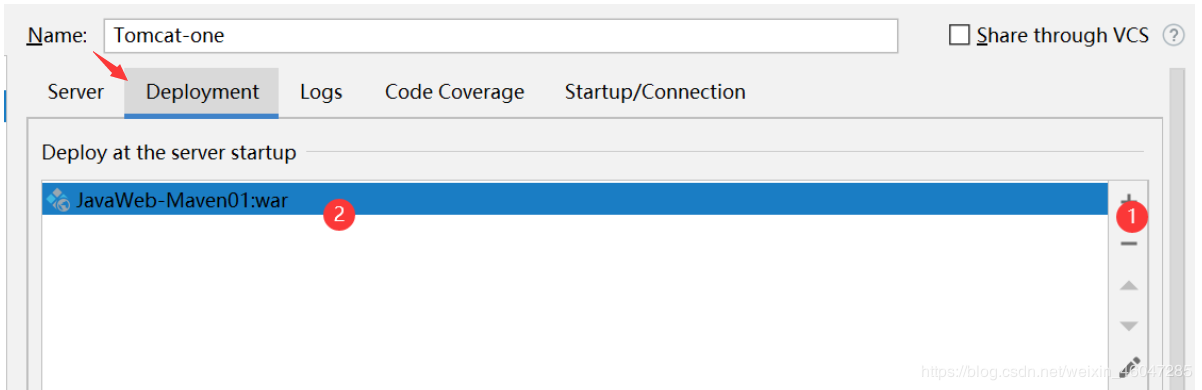1202x390 pixels.
Task: Select the Deployment tab
Action: pyautogui.click(x=202, y=92)
